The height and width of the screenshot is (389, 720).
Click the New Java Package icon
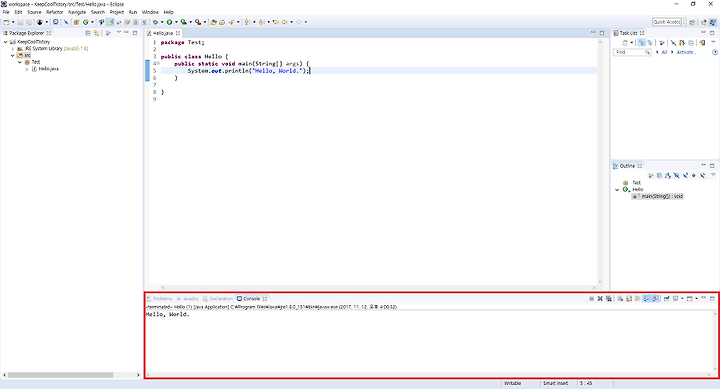(x=76, y=22)
